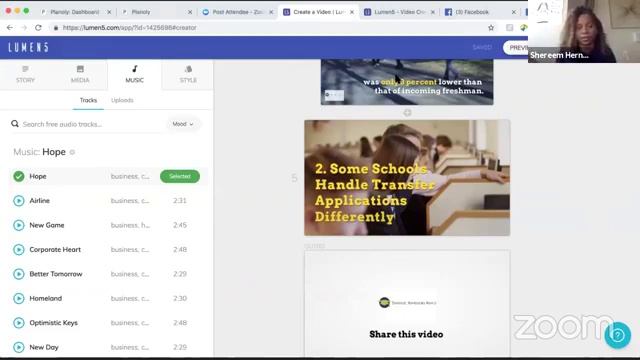Image resolution: width=640 pixels, height=360 pixels.
Task: Click the Lumen5 logo
Action: (28, 47)
